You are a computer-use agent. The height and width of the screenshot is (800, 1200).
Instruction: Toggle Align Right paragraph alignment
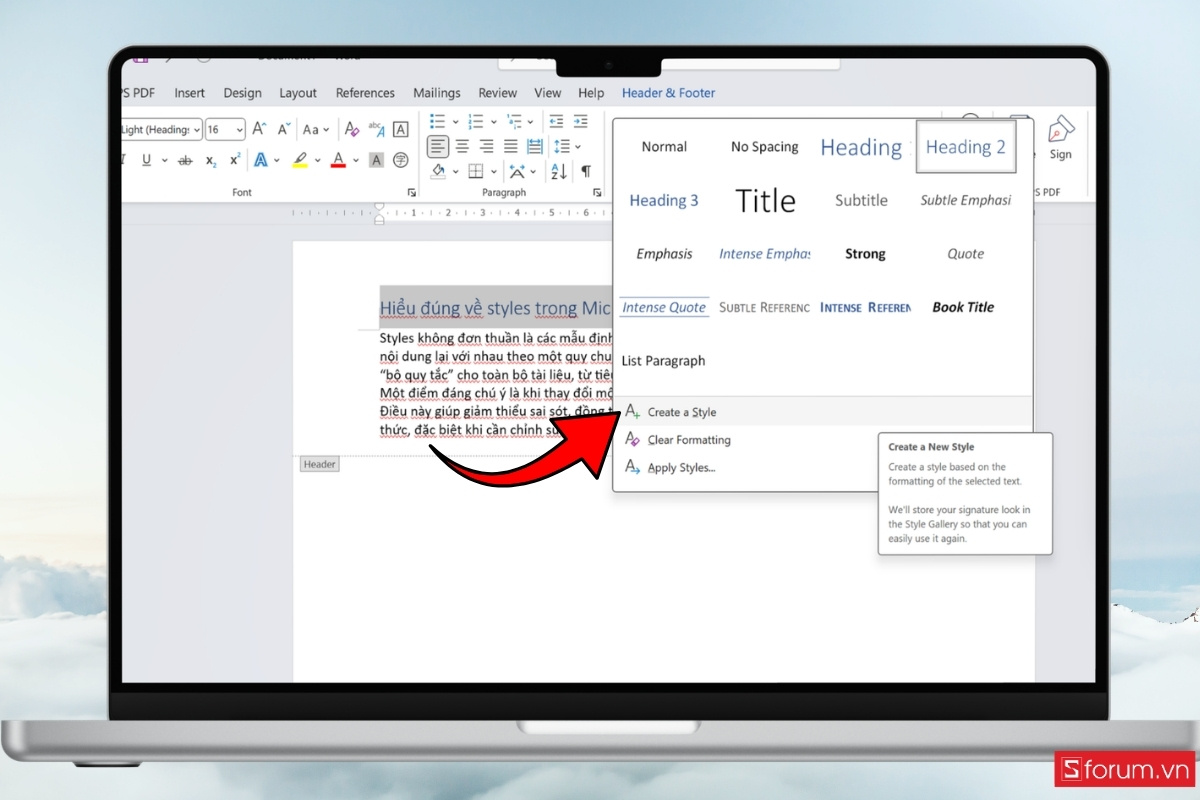click(x=486, y=146)
